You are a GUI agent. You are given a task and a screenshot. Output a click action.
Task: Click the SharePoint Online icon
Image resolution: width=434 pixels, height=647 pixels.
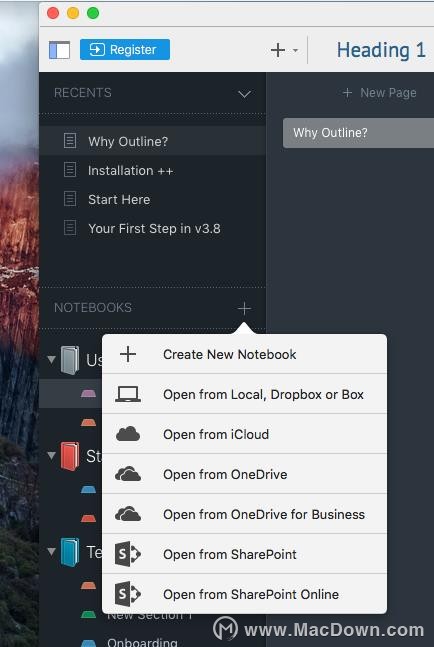[128, 594]
